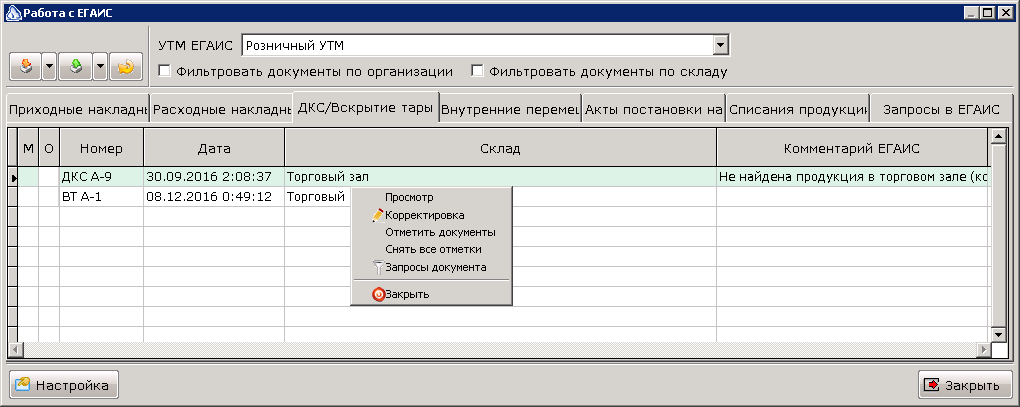Screen dimensions: 1020x407
Task: Choose Корректировка in context menu
Action: tap(431, 215)
